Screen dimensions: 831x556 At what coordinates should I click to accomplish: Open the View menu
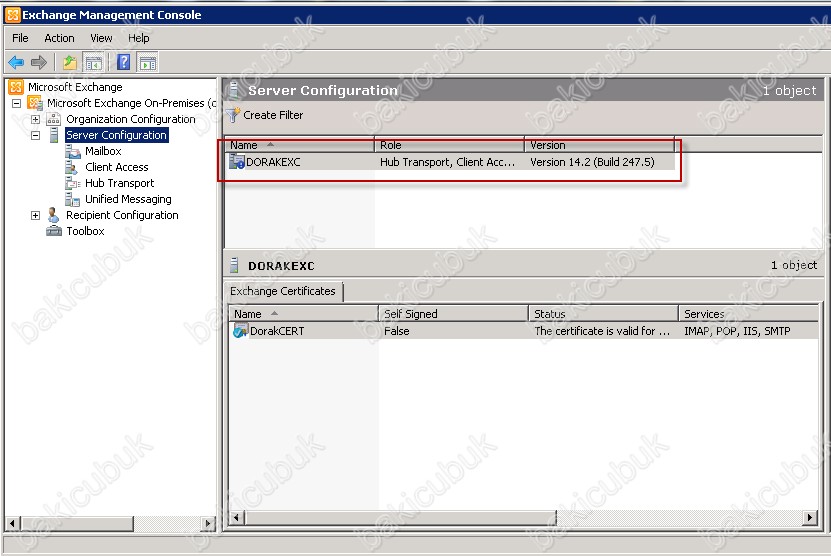(x=101, y=38)
